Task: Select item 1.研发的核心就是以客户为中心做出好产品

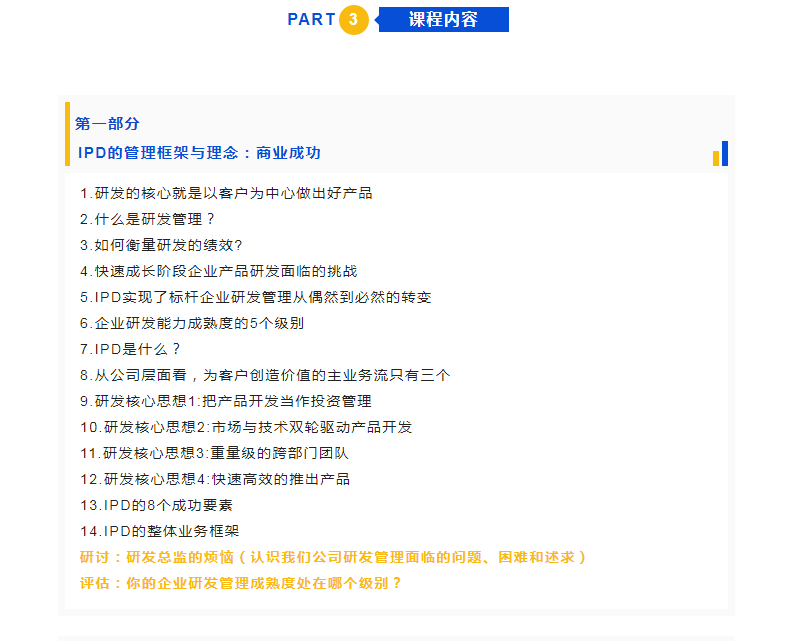Action: 226,193
